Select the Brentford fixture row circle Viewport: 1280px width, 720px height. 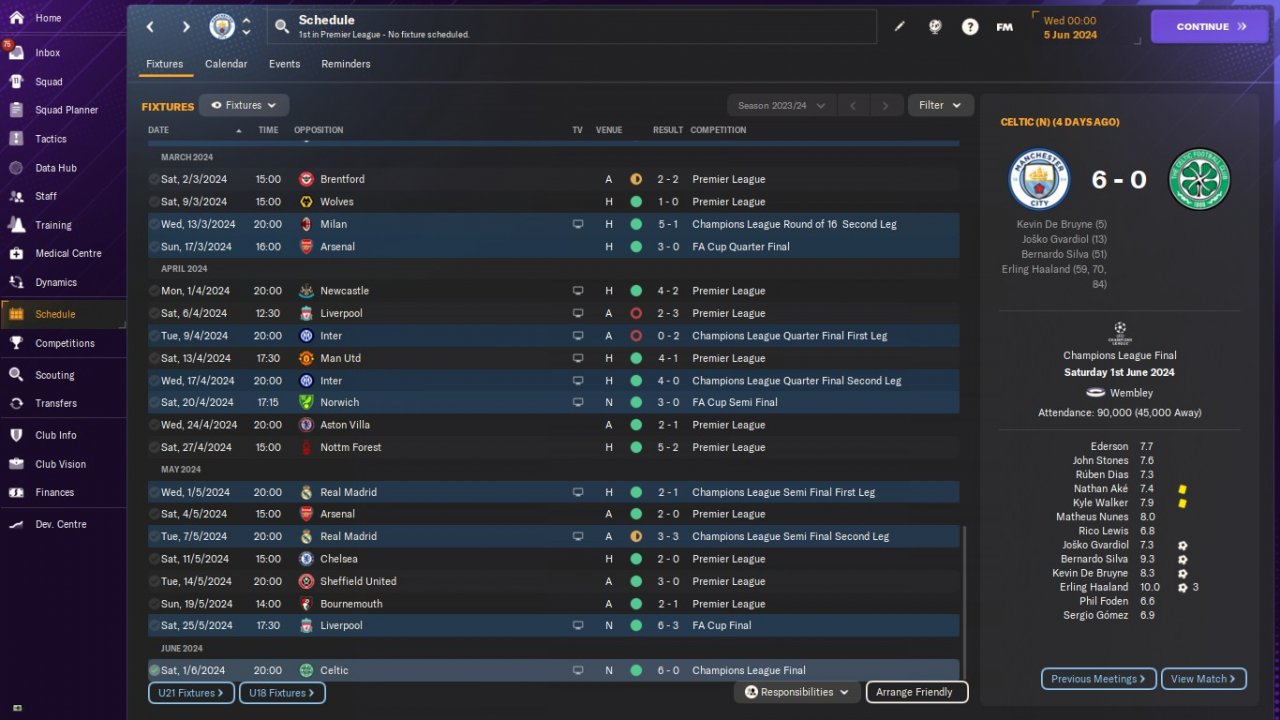[x=154, y=179]
